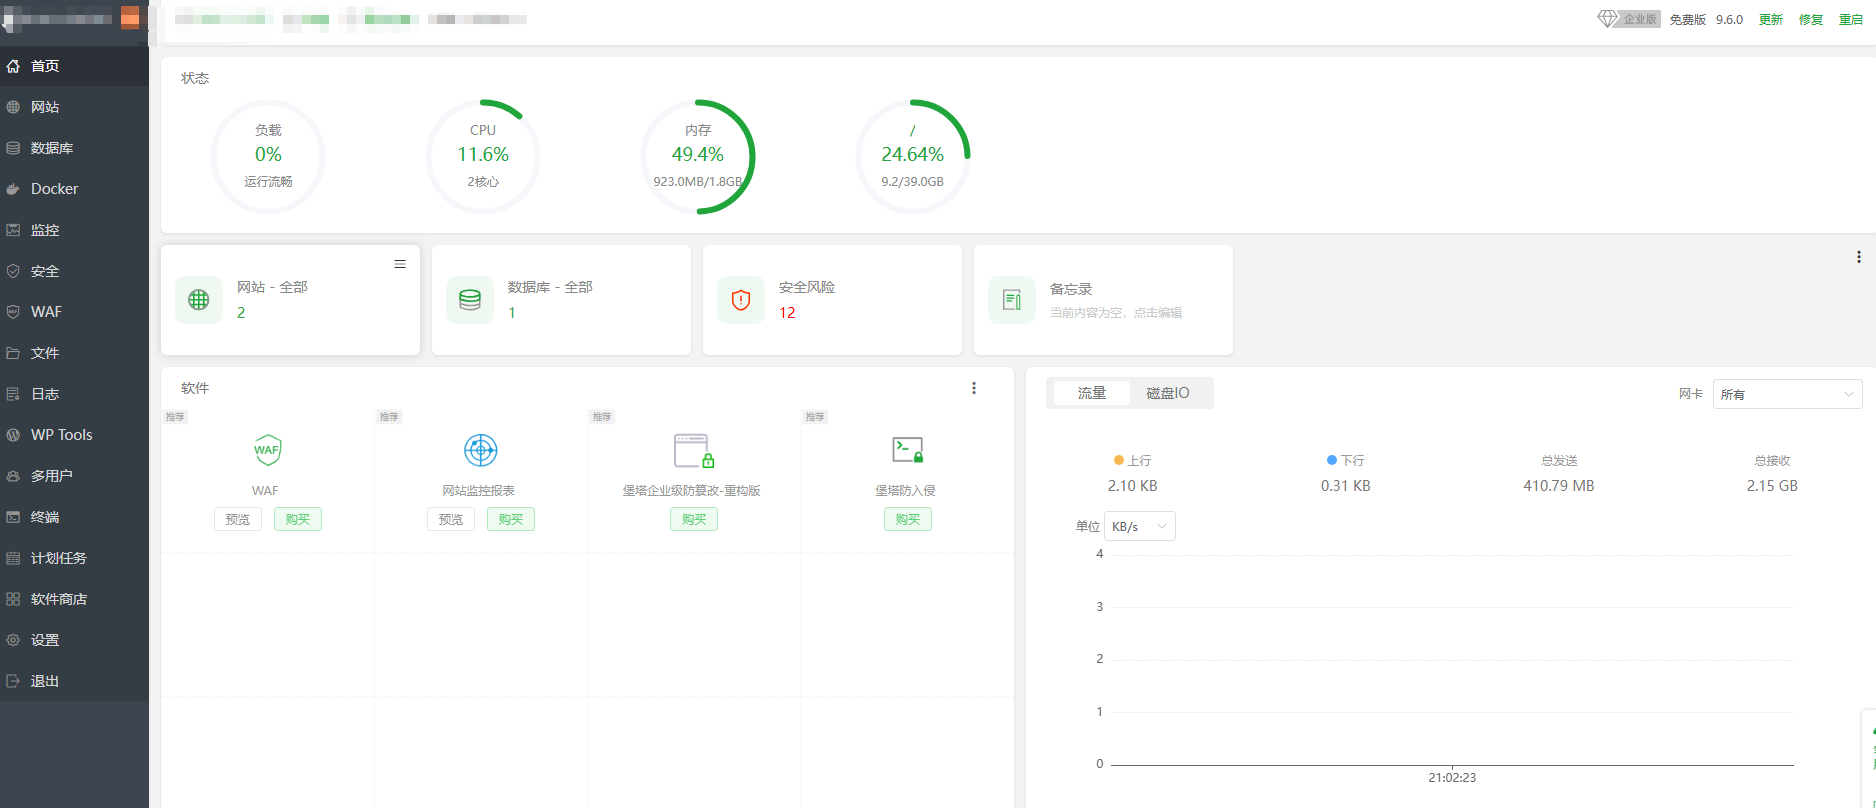This screenshot has width=1876, height=808.
Task: Click the 更新 link at top right
Action: click(1771, 19)
